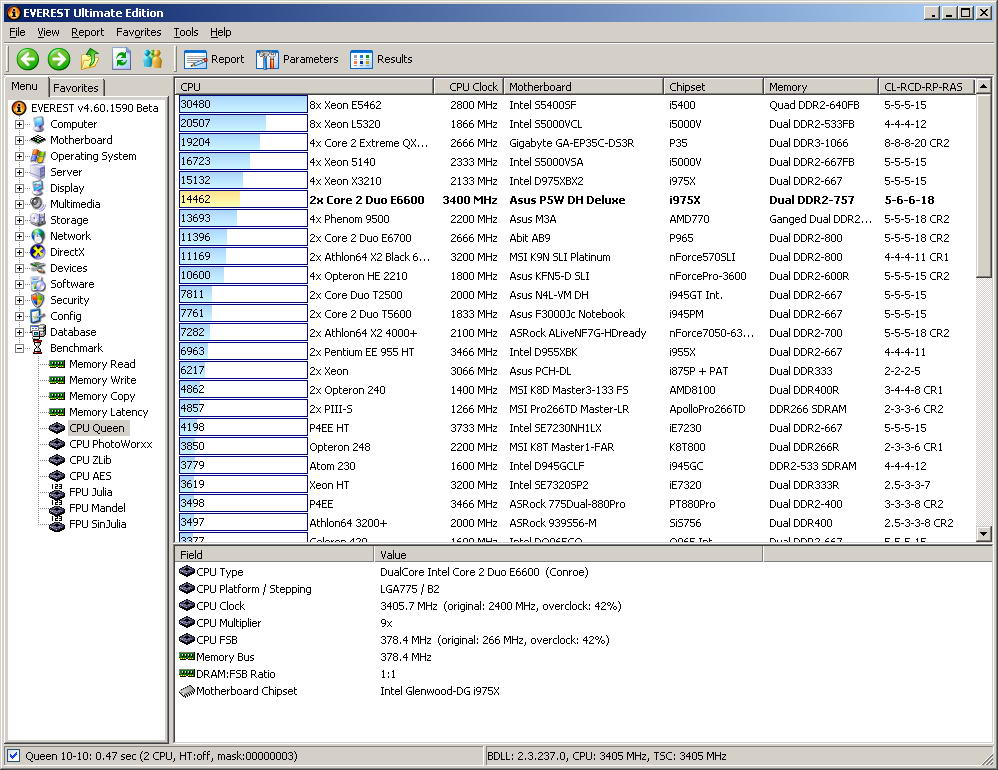998x770 pixels.
Task: Expand the Multimedia tree node
Action: [19, 204]
